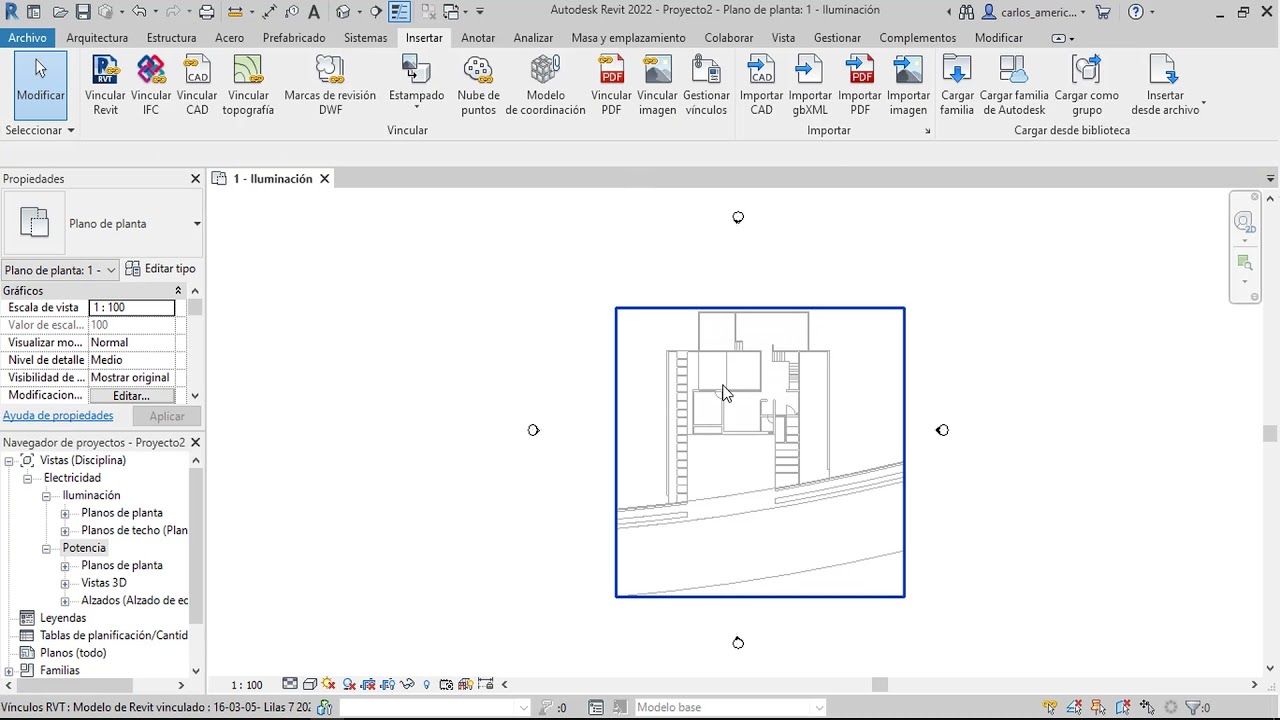Click the Importar gbXML icon

[809, 71]
